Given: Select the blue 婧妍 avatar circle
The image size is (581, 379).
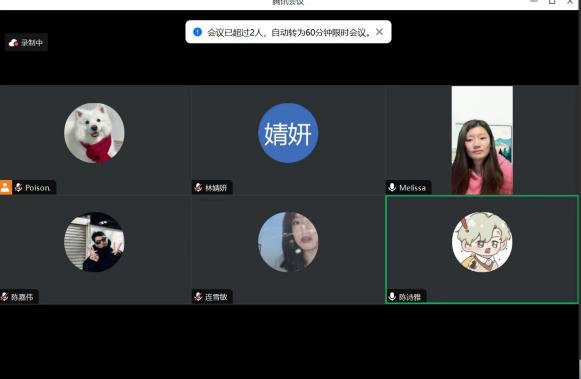Looking at the screenshot, I should pyautogui.click(x=288, y=133).
